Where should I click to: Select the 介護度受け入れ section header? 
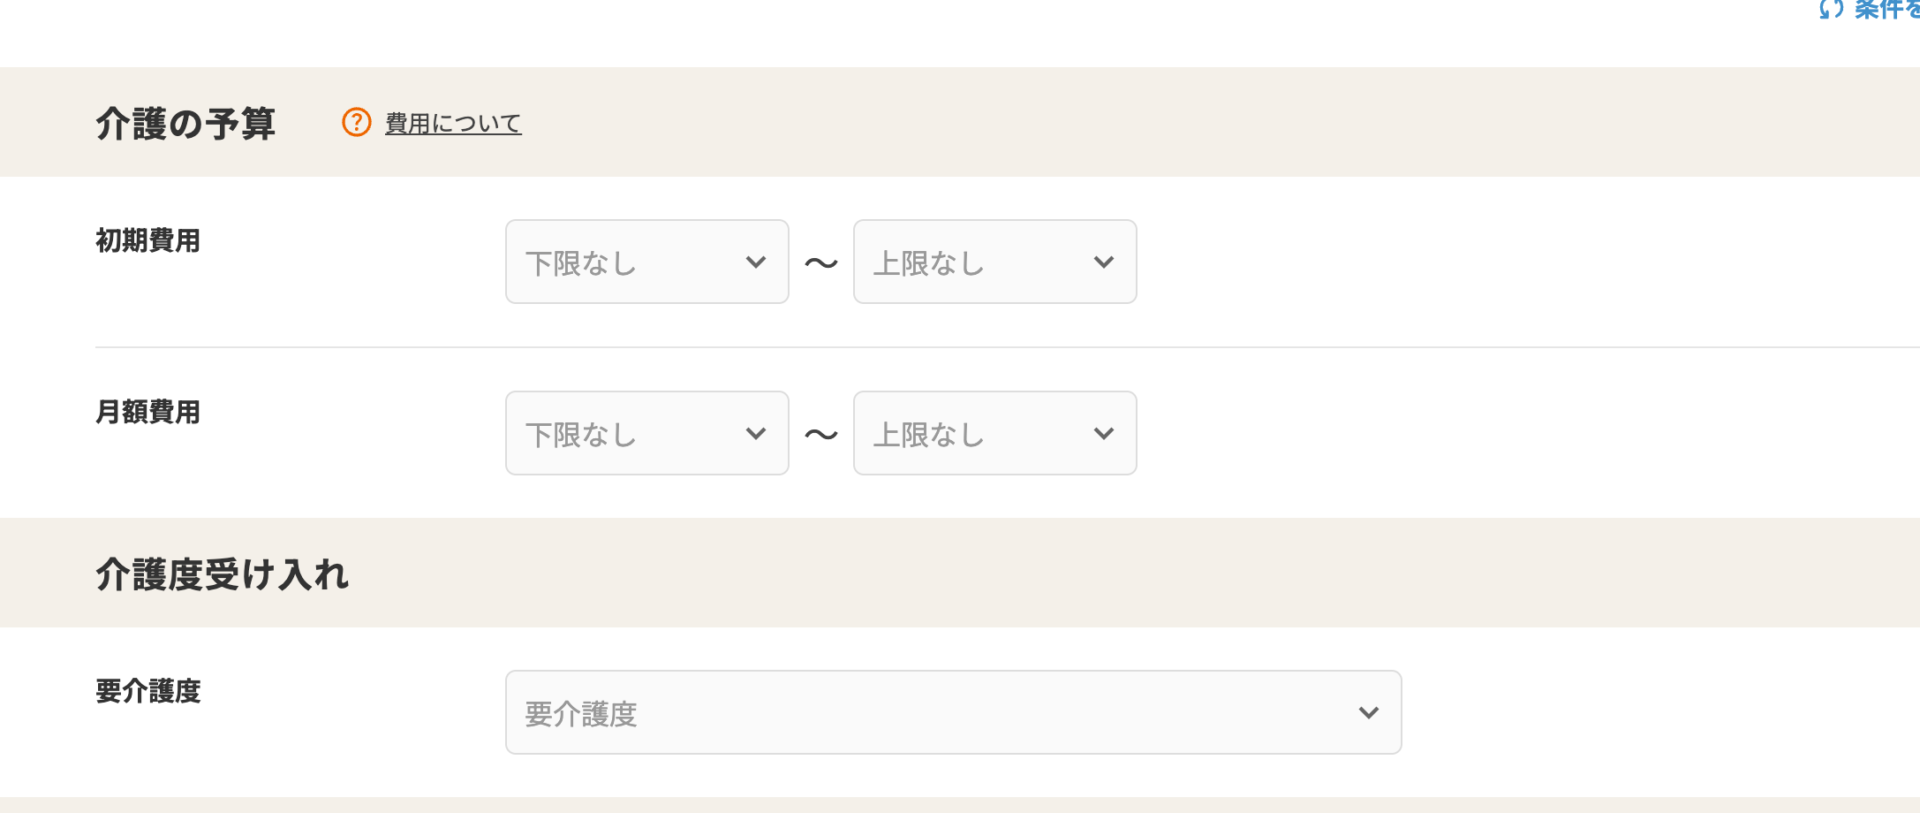pyautogui.click(x=222, y=573)
